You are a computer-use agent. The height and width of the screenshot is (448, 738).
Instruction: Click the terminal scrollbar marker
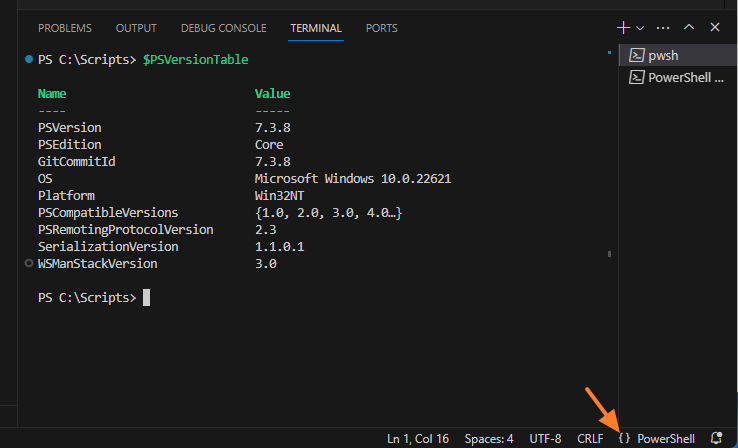(x=609, y=254)
